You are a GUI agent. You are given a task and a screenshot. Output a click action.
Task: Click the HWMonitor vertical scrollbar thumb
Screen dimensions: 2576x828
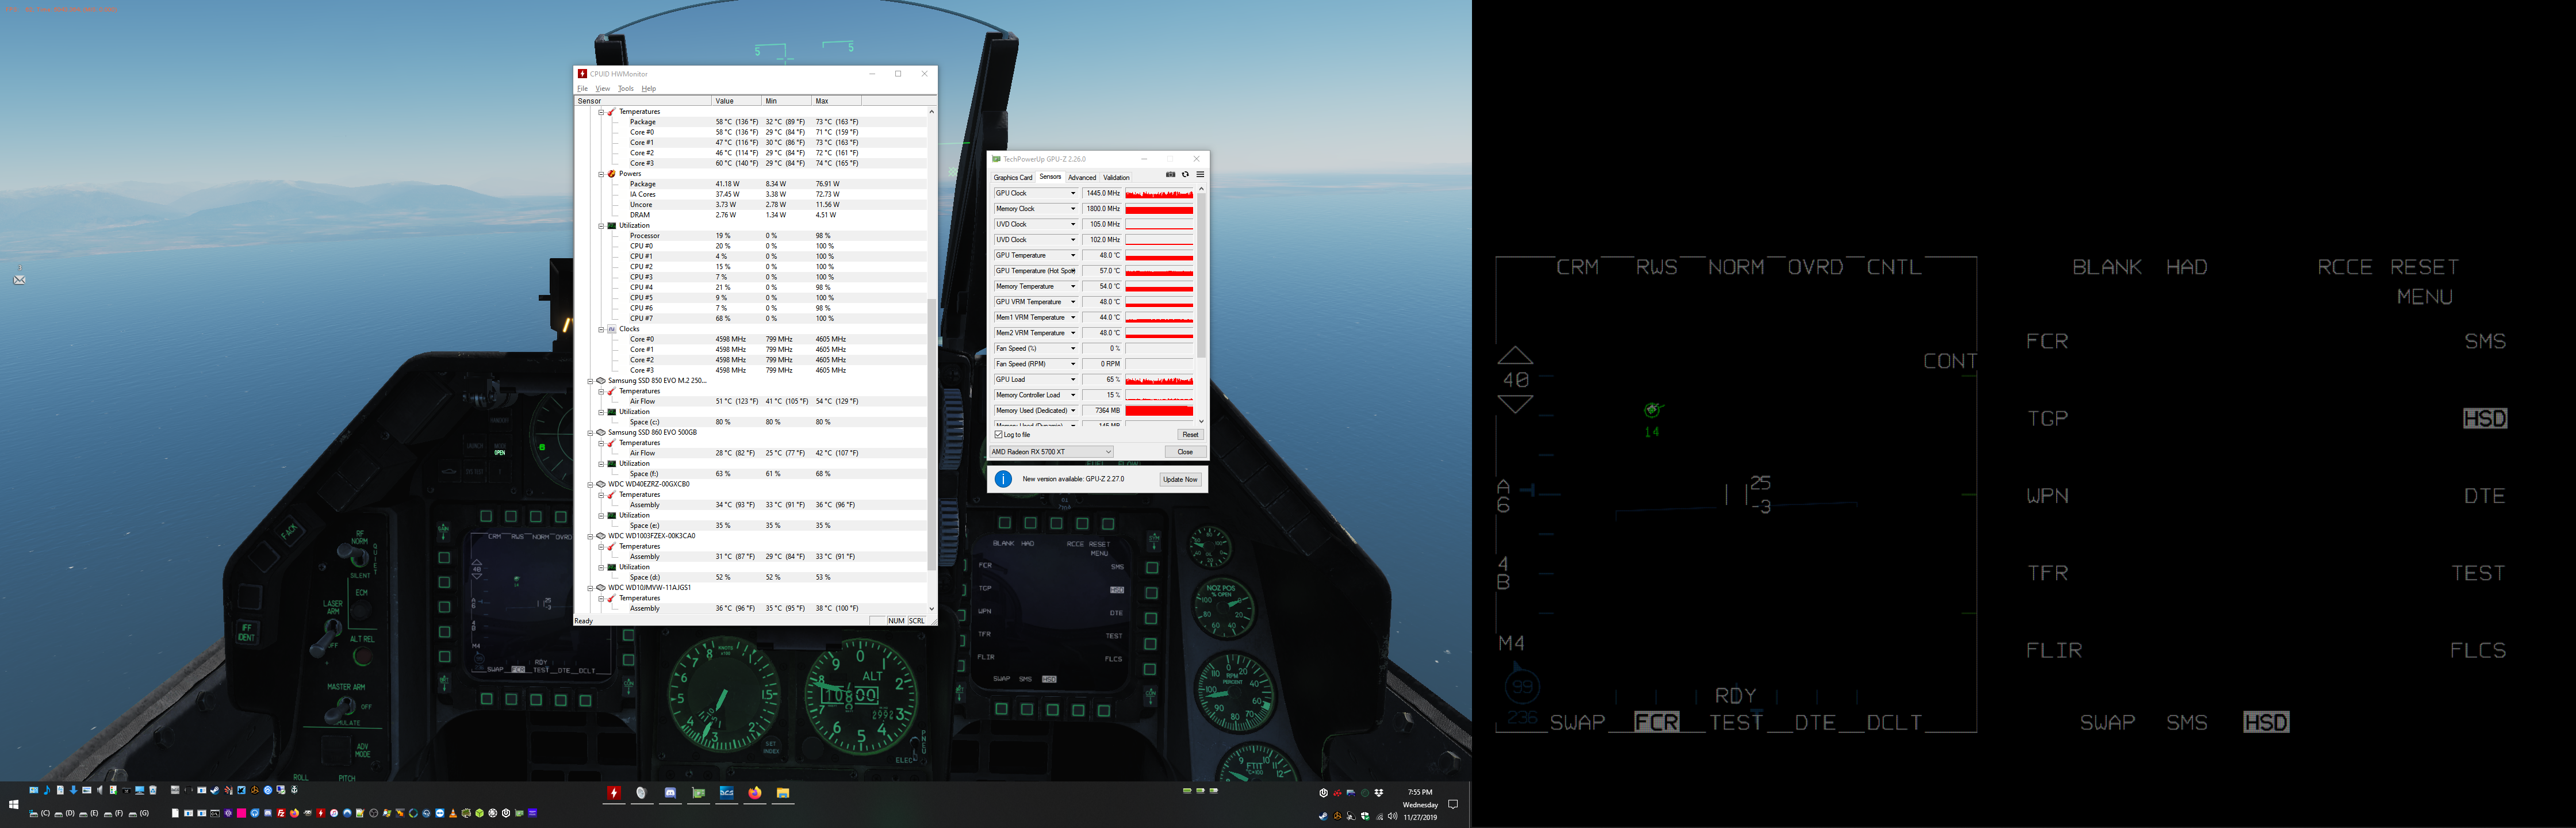click(x=931, y=435)
